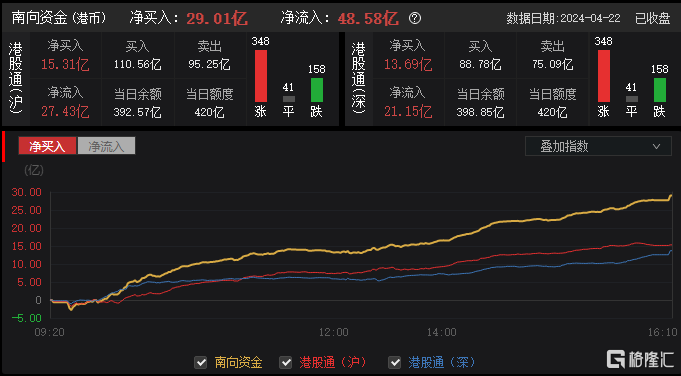The height and width of the screenshot is (376, 681).
Task: Click the help question mark icon beside 净流入
Action: tap(415, 18)
